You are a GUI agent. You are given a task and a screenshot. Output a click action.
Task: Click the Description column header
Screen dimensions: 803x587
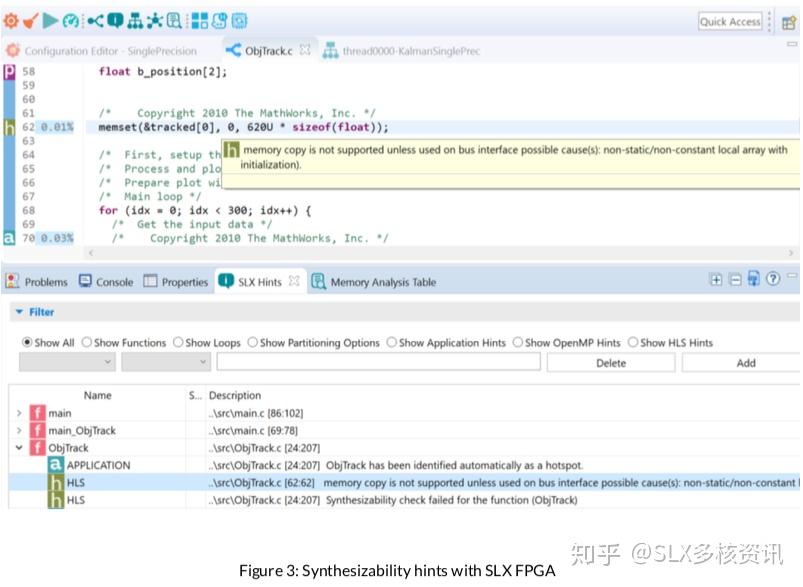coord(235,395)
